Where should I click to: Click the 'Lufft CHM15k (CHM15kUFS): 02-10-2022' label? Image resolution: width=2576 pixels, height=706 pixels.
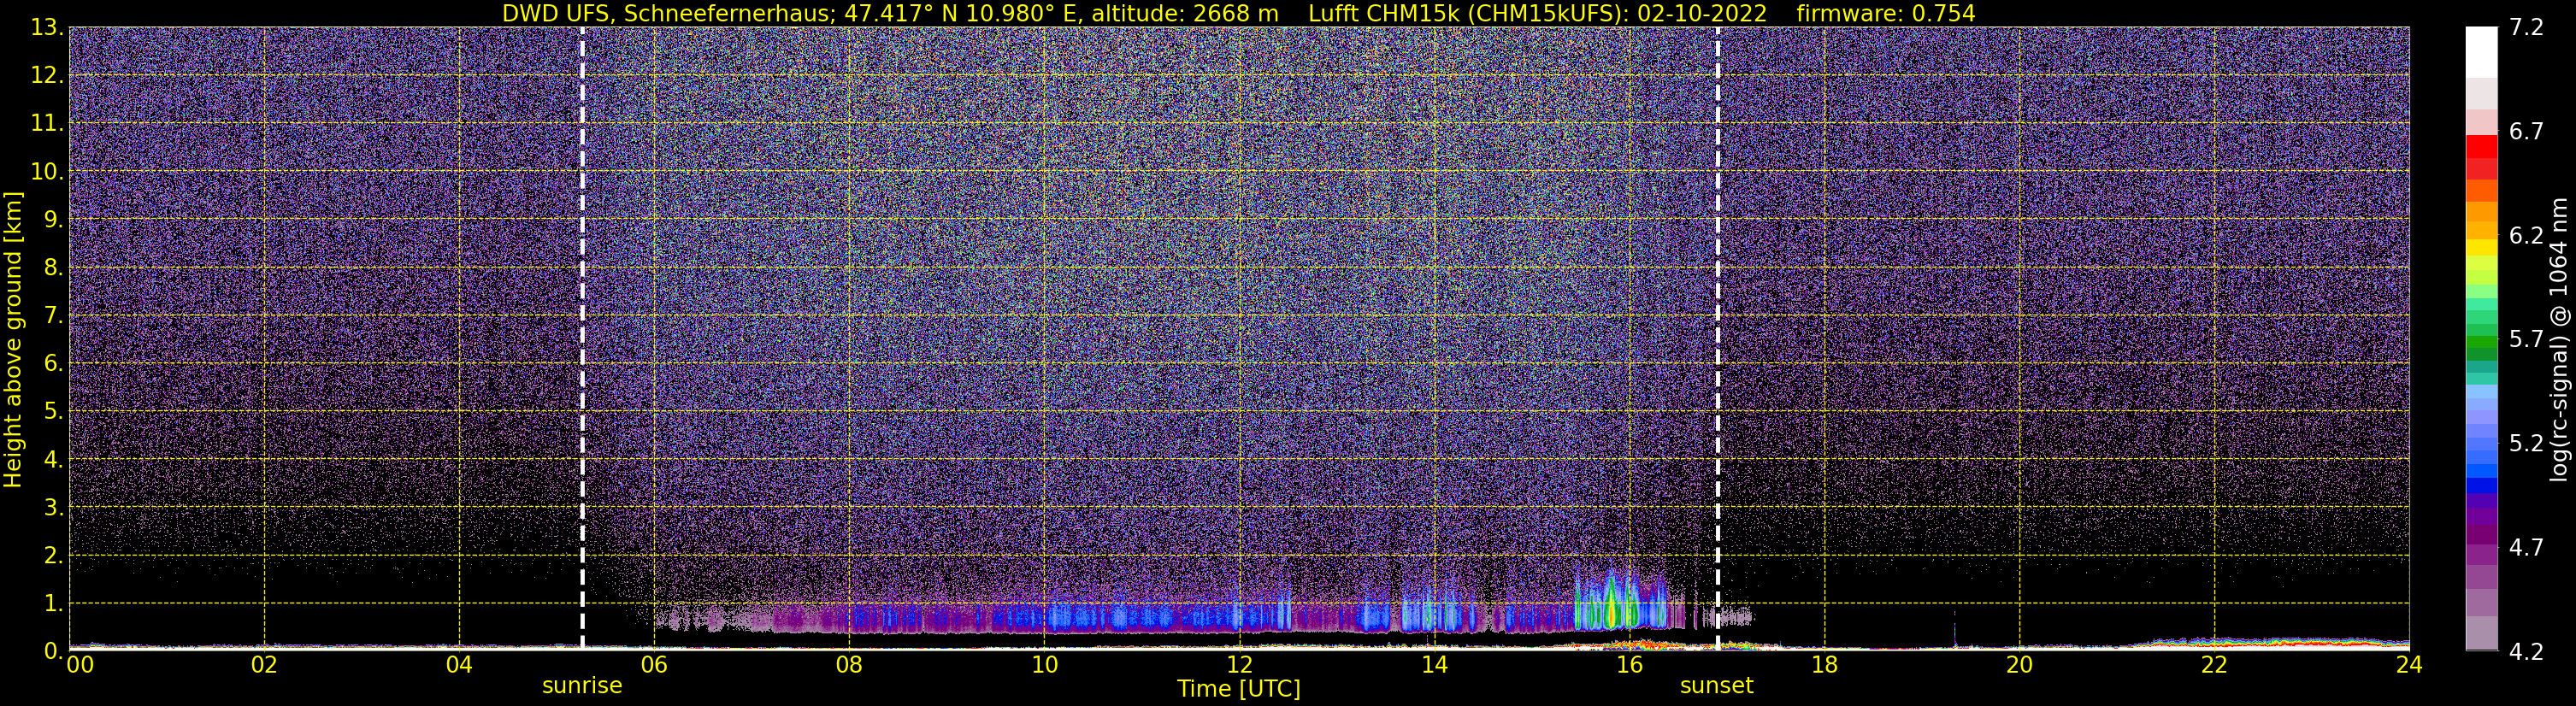[x=1537, y=13]
